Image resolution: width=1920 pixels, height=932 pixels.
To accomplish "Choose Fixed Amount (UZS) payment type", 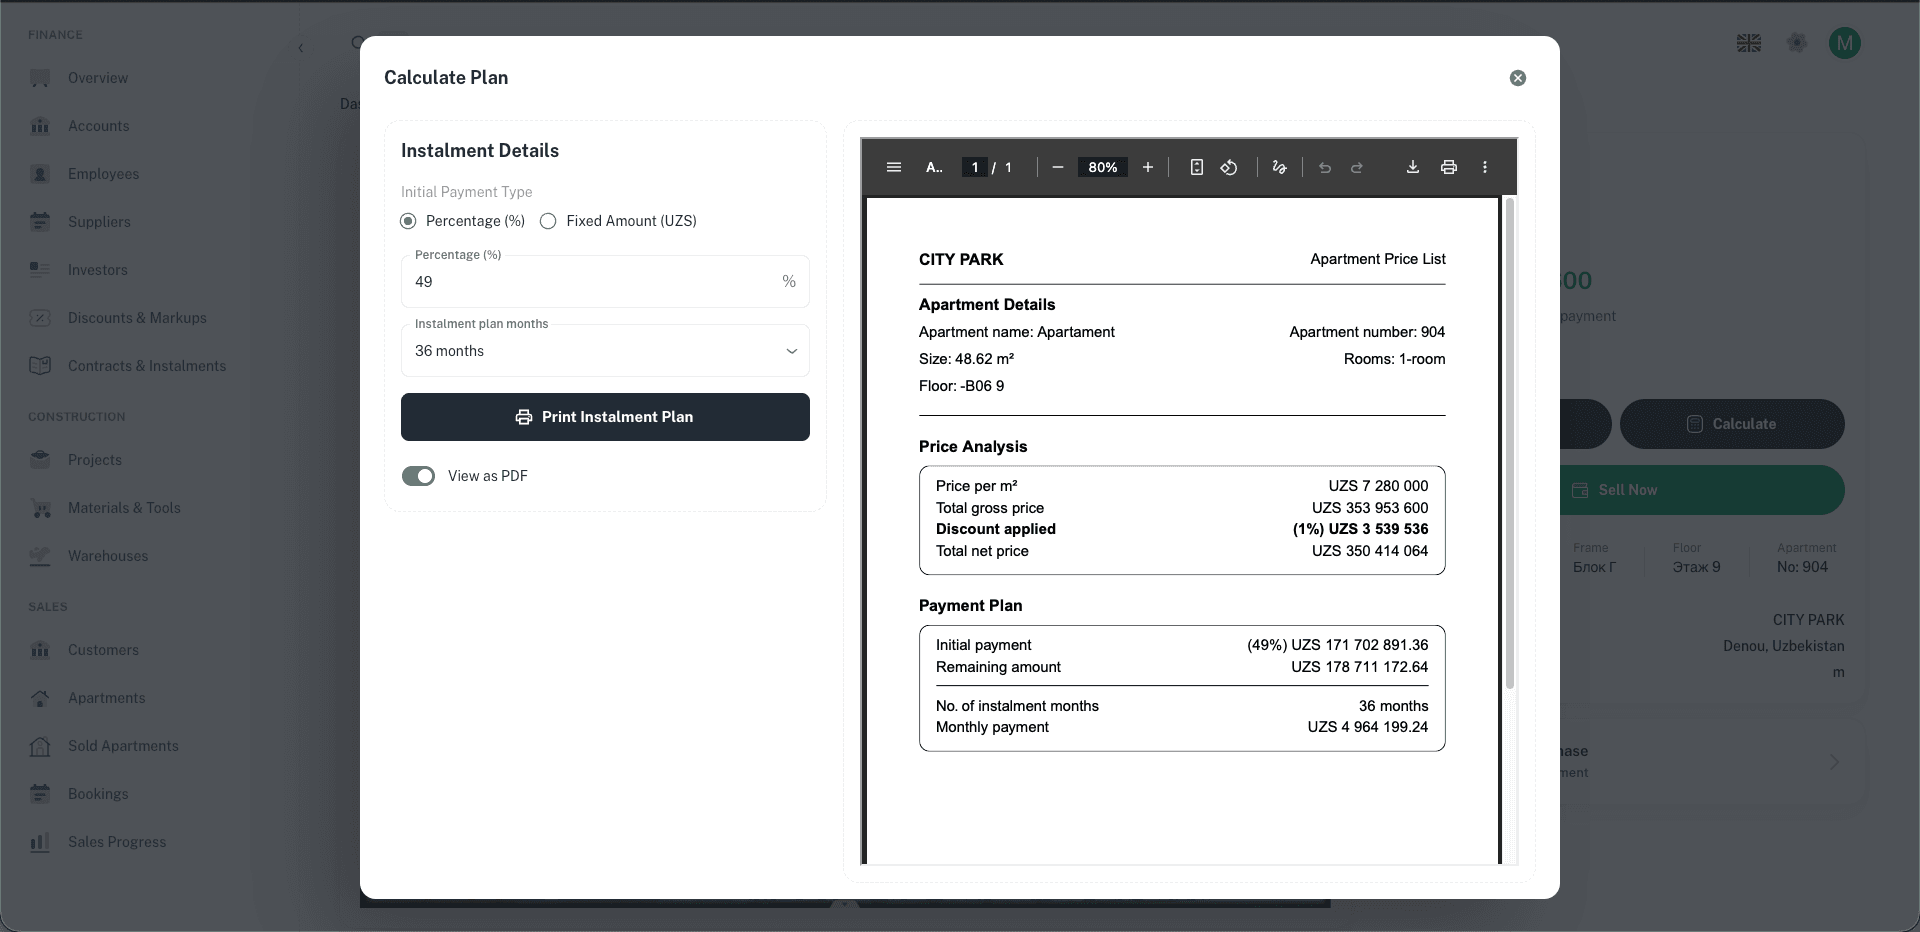I will click(548, 221).
